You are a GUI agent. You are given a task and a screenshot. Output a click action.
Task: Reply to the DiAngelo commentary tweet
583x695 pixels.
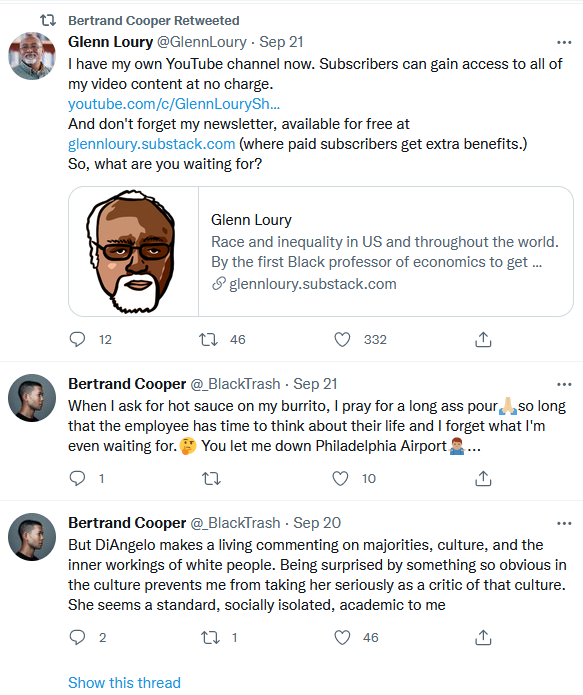[x=78, y=637]
